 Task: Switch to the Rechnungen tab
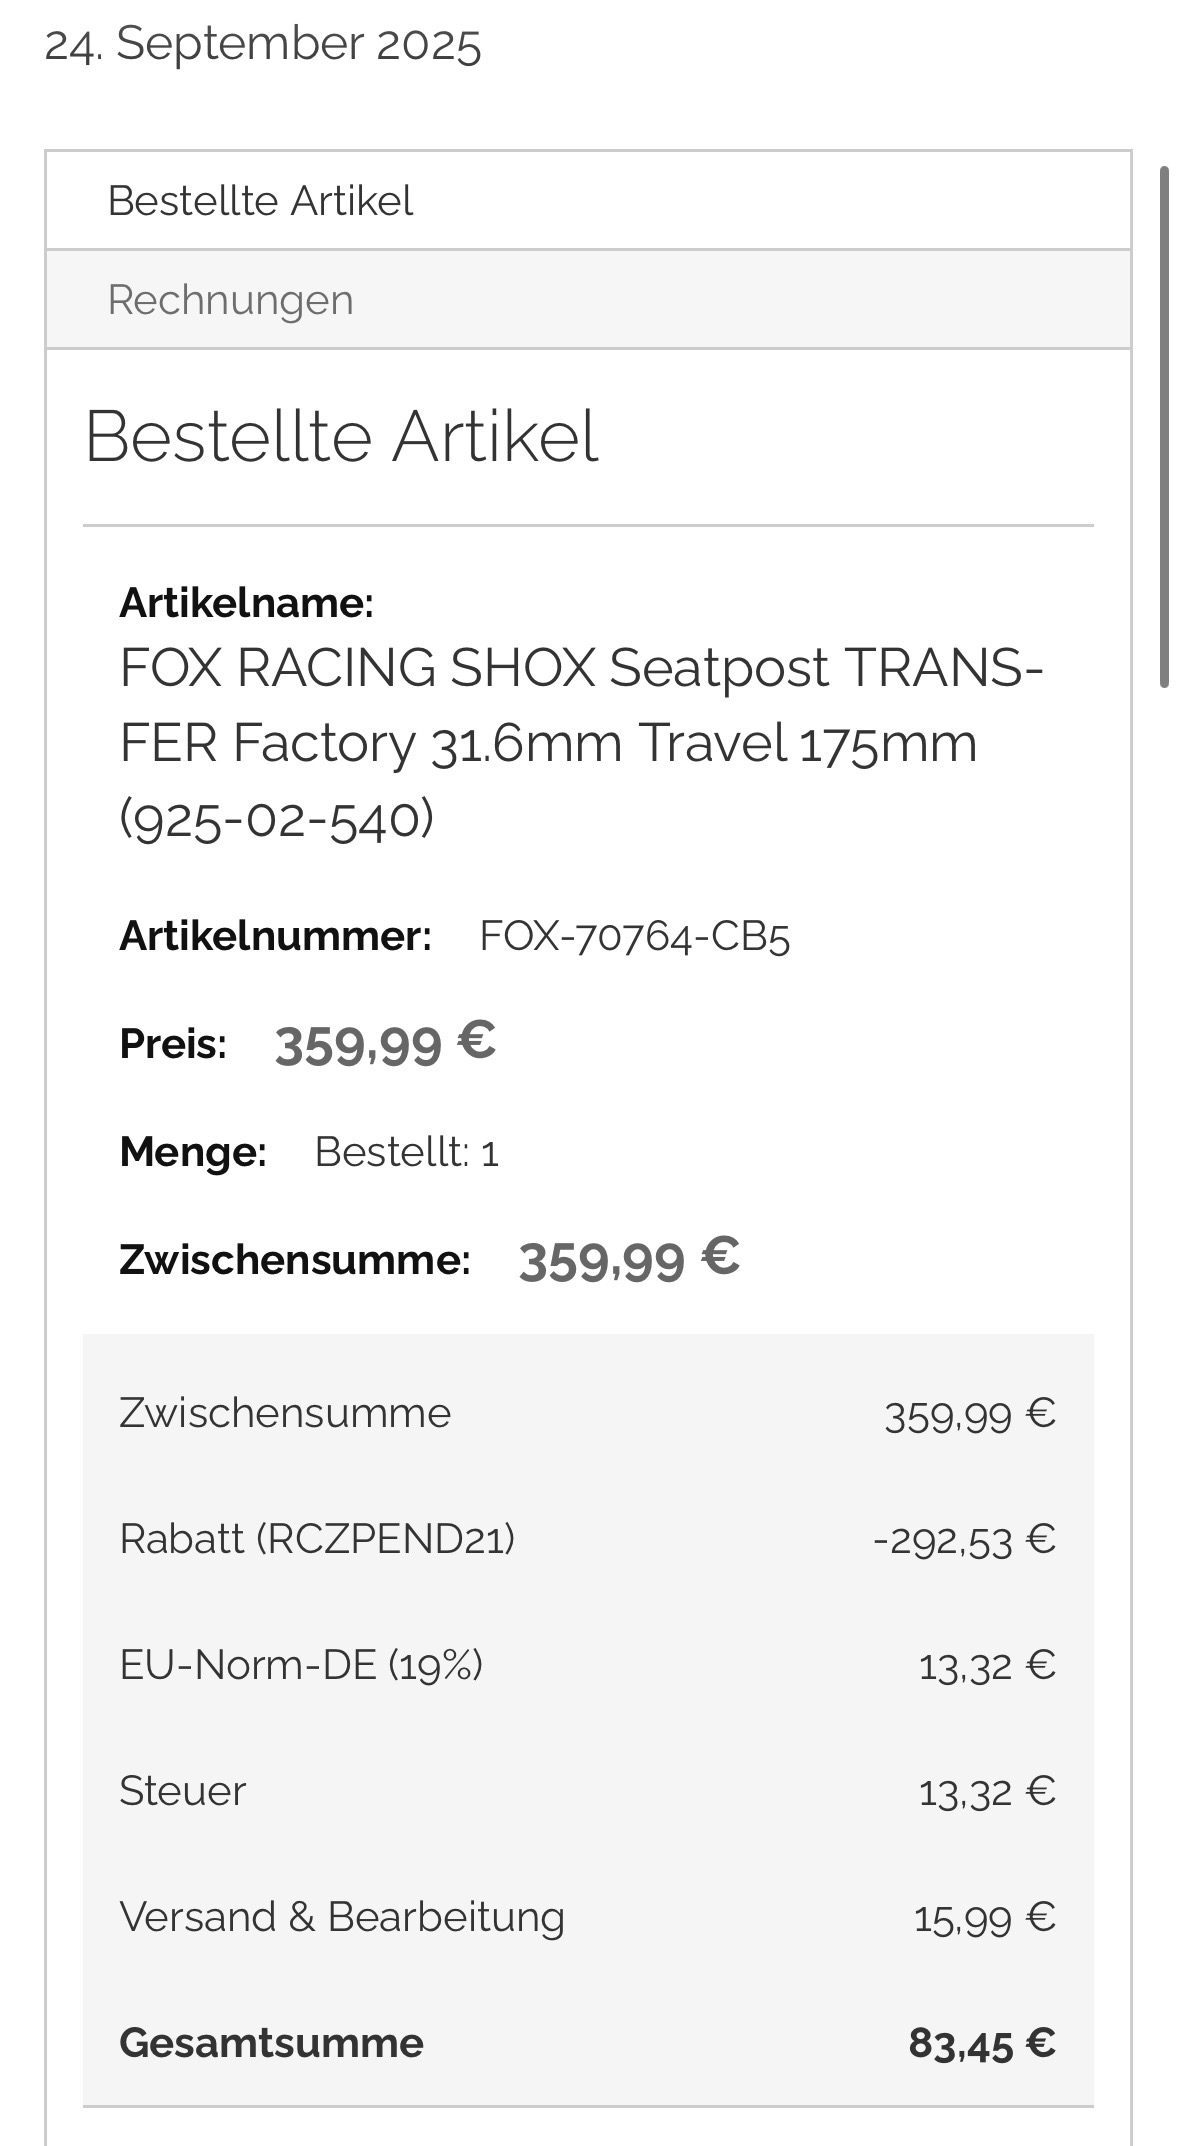point(231,300)
